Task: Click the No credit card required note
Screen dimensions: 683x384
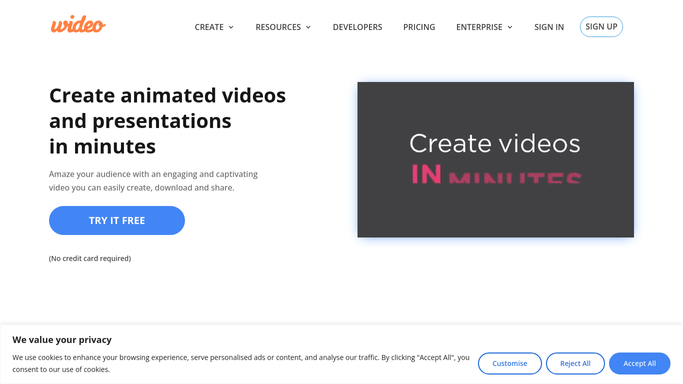Action: [90, 258]
